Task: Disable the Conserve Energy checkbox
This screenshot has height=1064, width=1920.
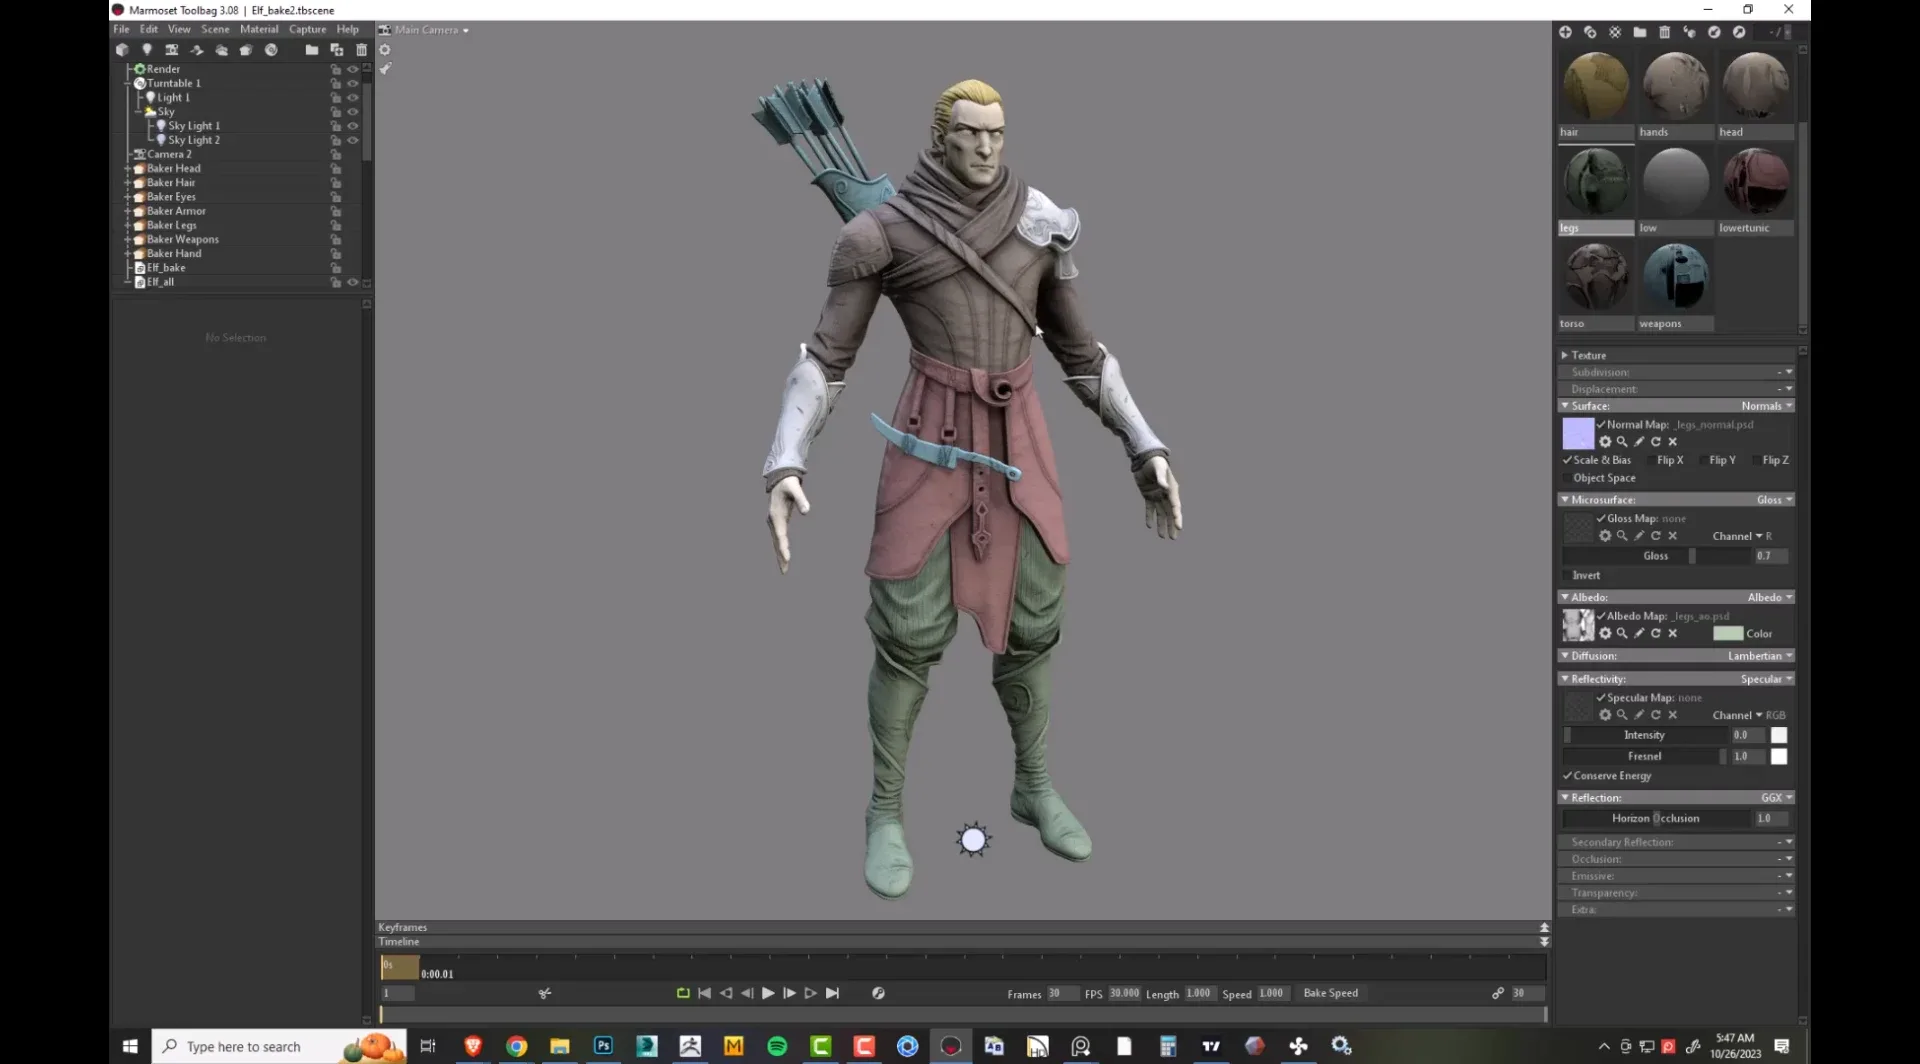Action: [1567, 775]
